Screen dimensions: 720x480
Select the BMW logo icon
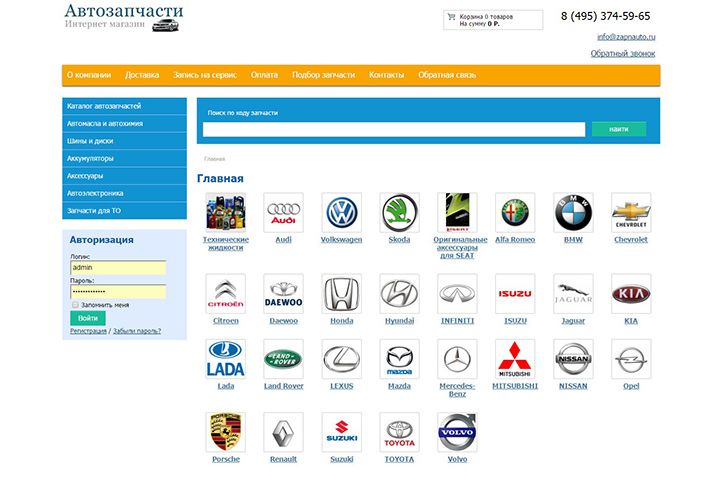pos(573,213)
